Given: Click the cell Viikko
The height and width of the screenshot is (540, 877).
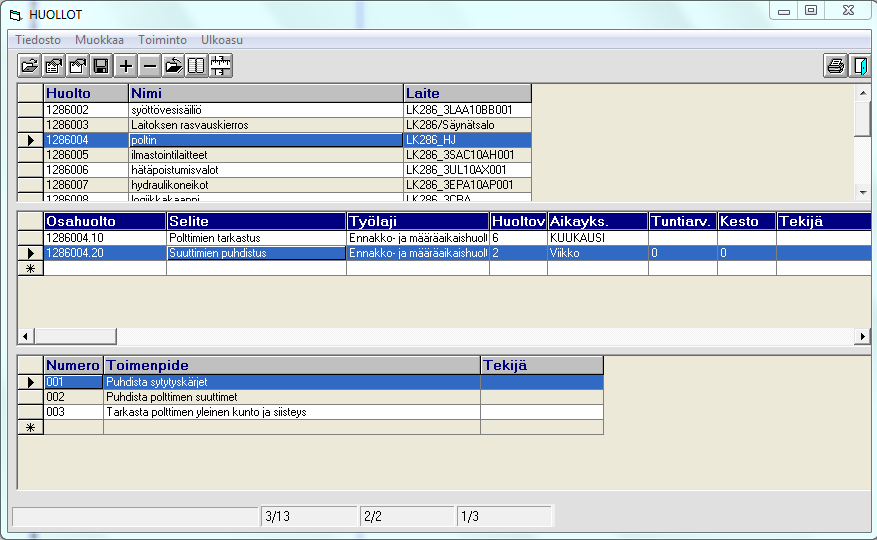Looking at the screenshot, I should pos(597,253).
